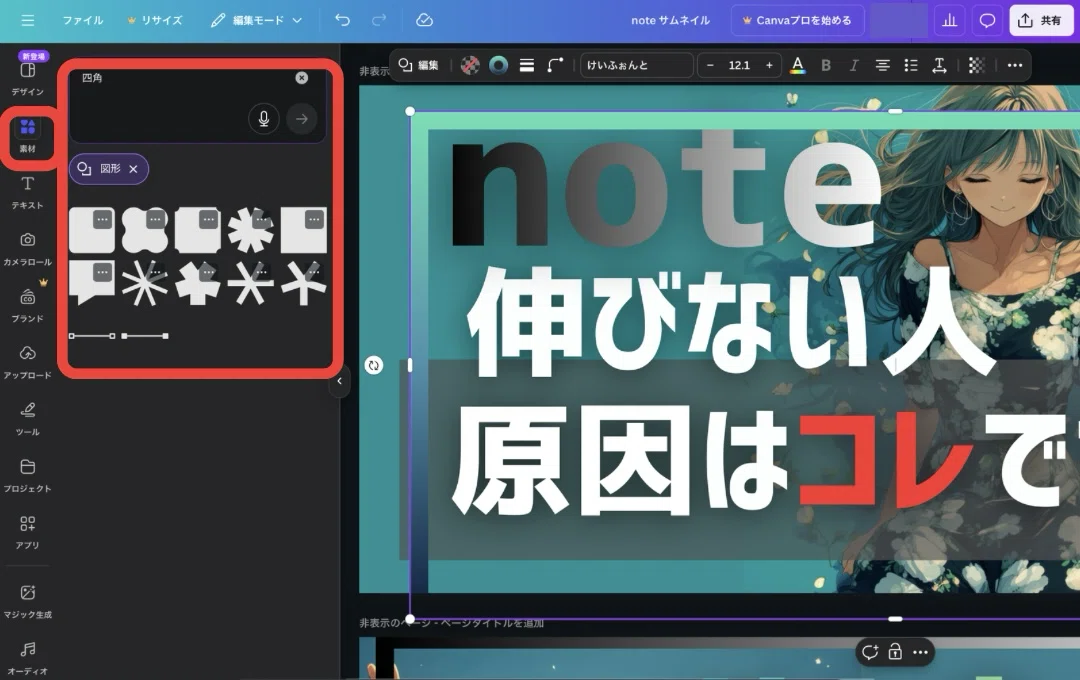Open the border style lines icon
Viewport: 1080px width, 680px height.
tap(527, 65)
